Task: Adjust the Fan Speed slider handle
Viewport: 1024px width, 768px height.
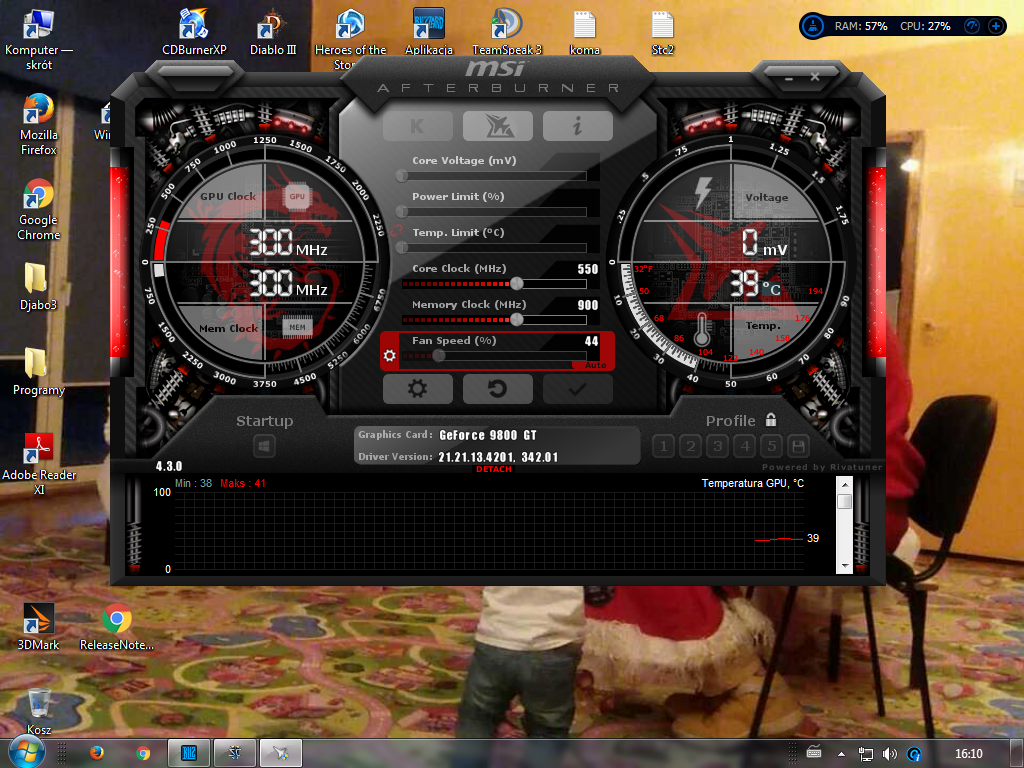Action: [439, 355]
